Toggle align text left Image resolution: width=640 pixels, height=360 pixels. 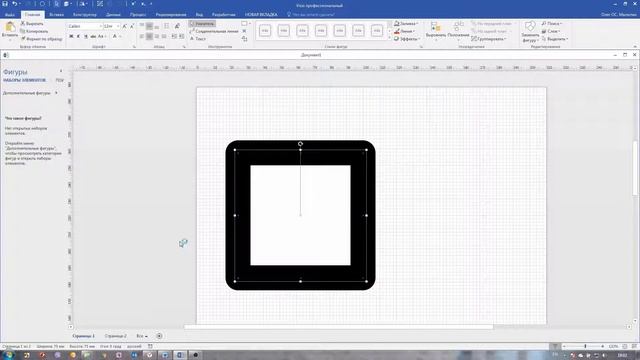click(142, 36)
